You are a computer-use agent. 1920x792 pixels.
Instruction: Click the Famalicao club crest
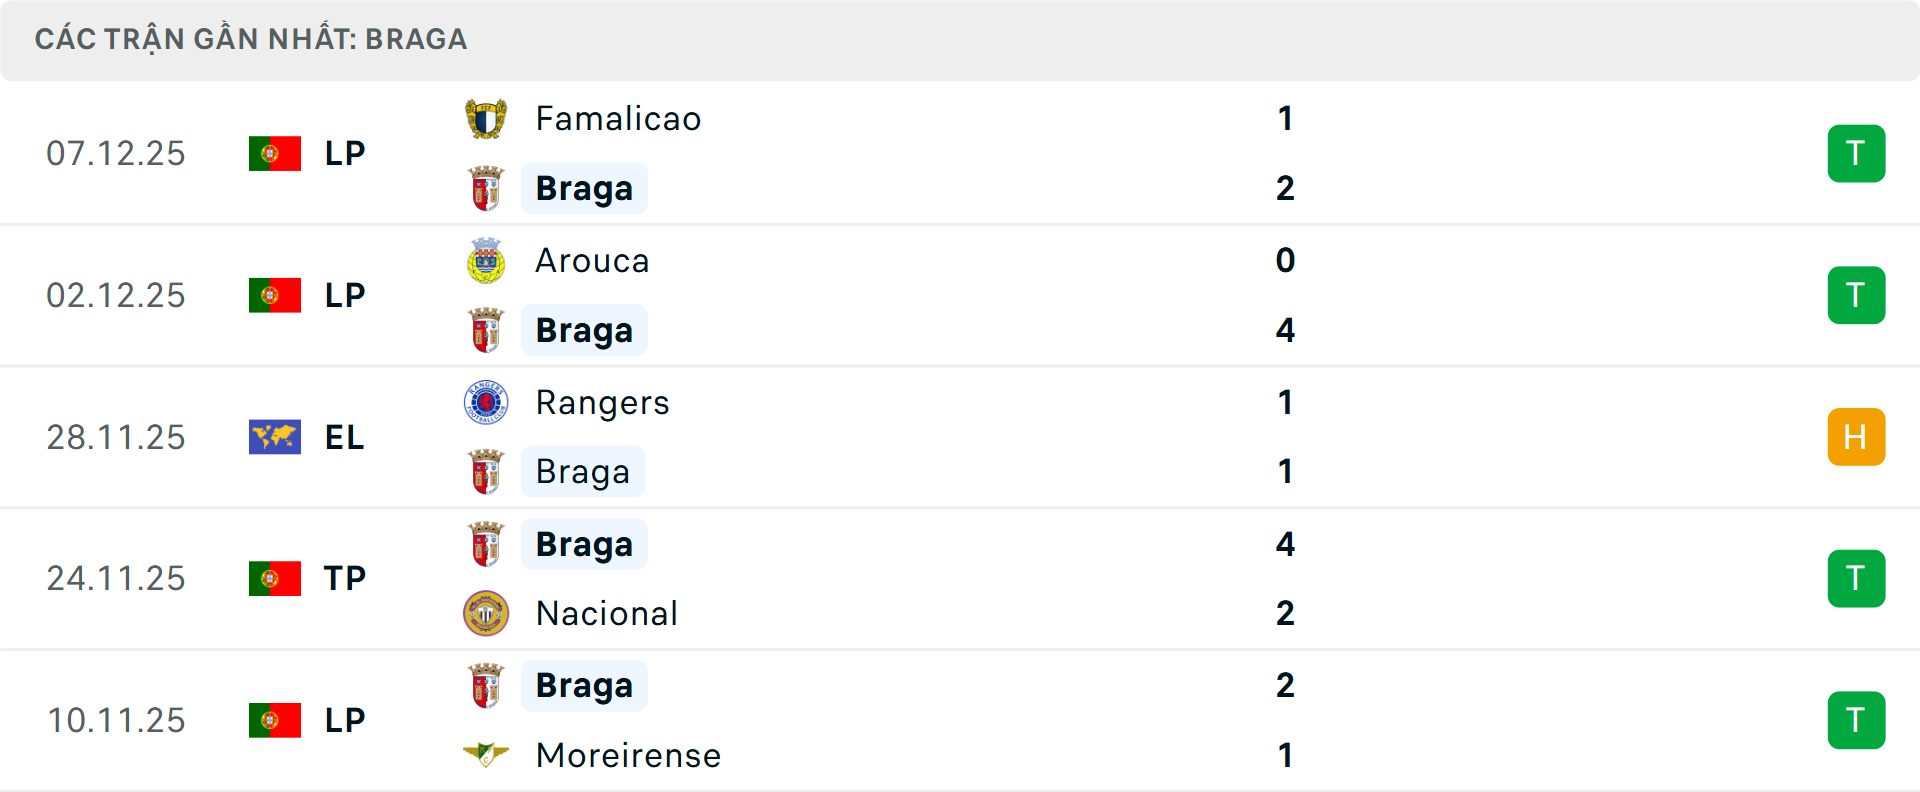coord(486,119)
